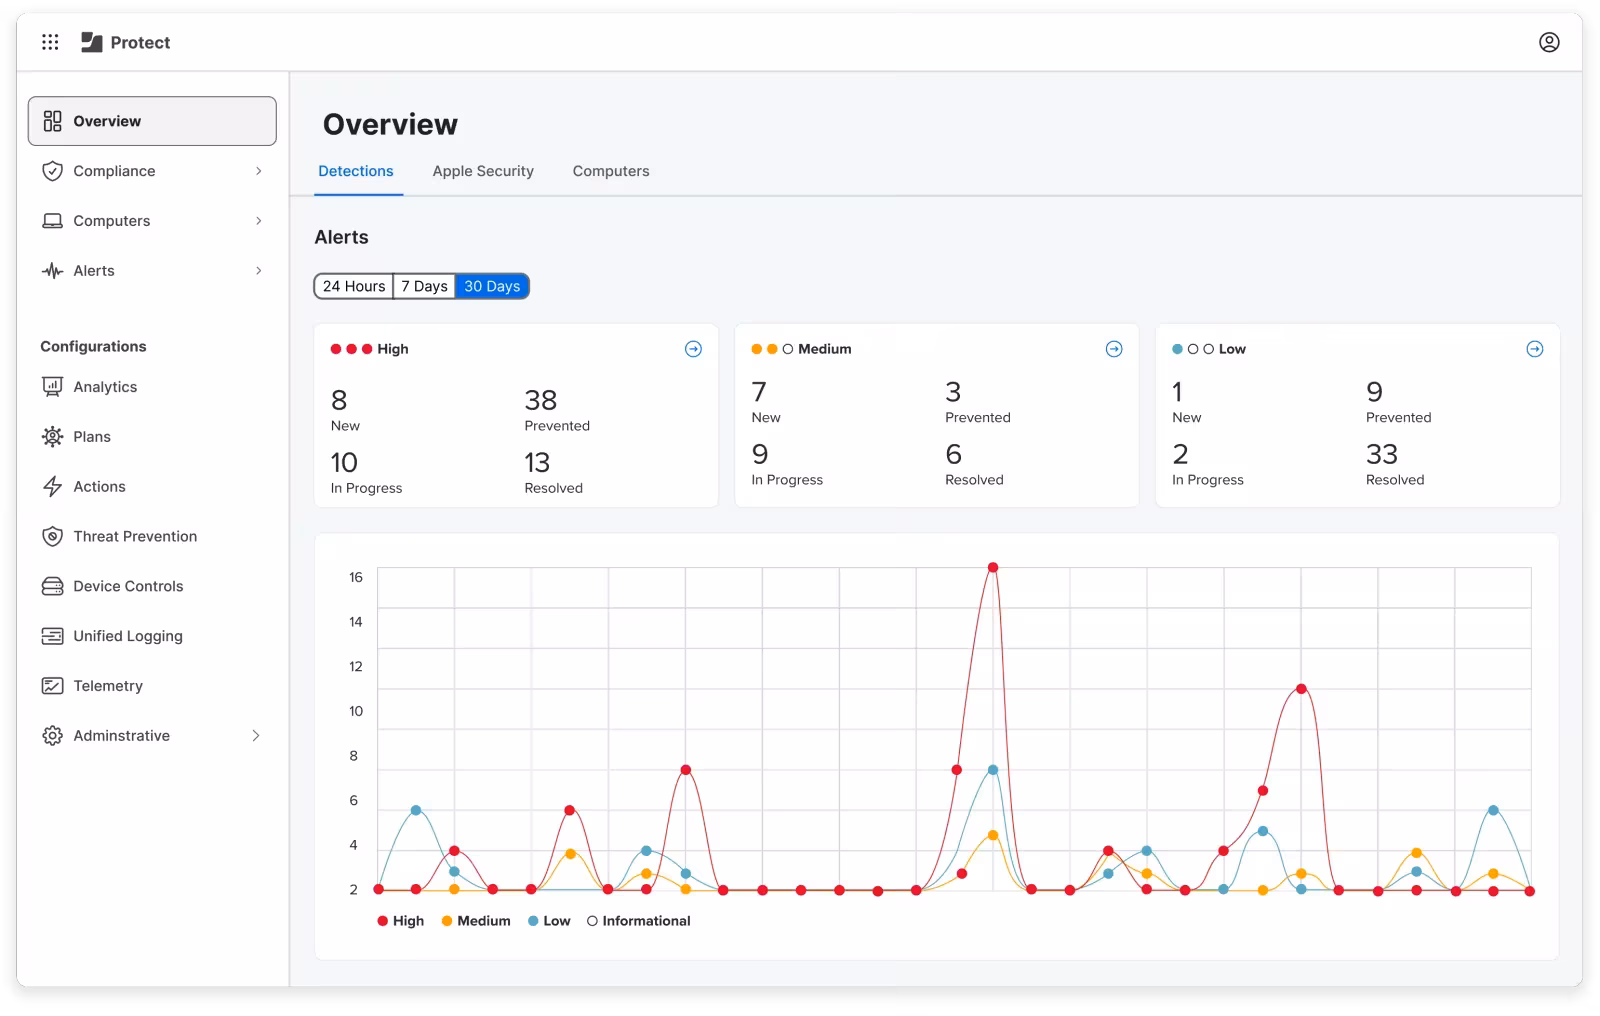Go to Unified Logging page
Image resolution: width=1600 pixels, height=1016 pixels.
128,636
